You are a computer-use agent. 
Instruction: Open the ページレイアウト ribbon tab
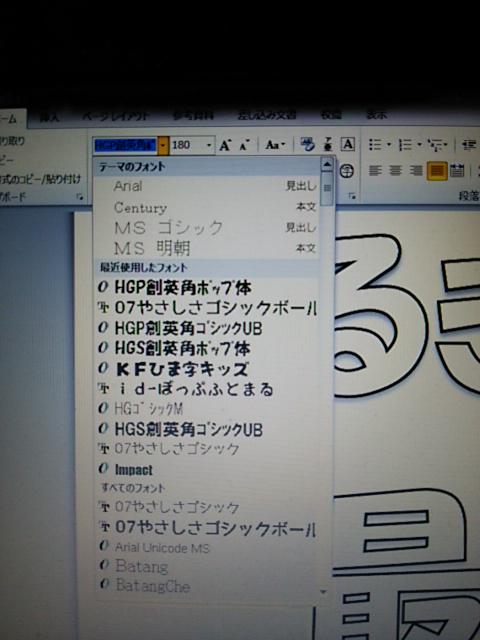point(116,116)
